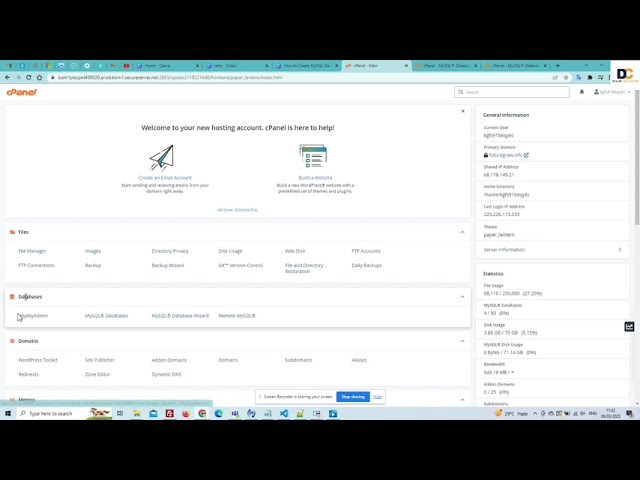Open Firefox from the taskbar
The height and width of the screenshot is (480, 640).
[186, 413]
